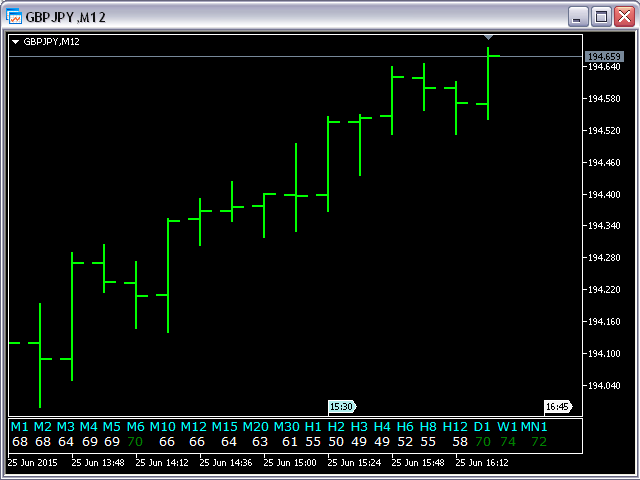Pick the MN1 timeframe label
This screenshot has height=480, width=640.
pyautogui.click(x=534, y=427)
